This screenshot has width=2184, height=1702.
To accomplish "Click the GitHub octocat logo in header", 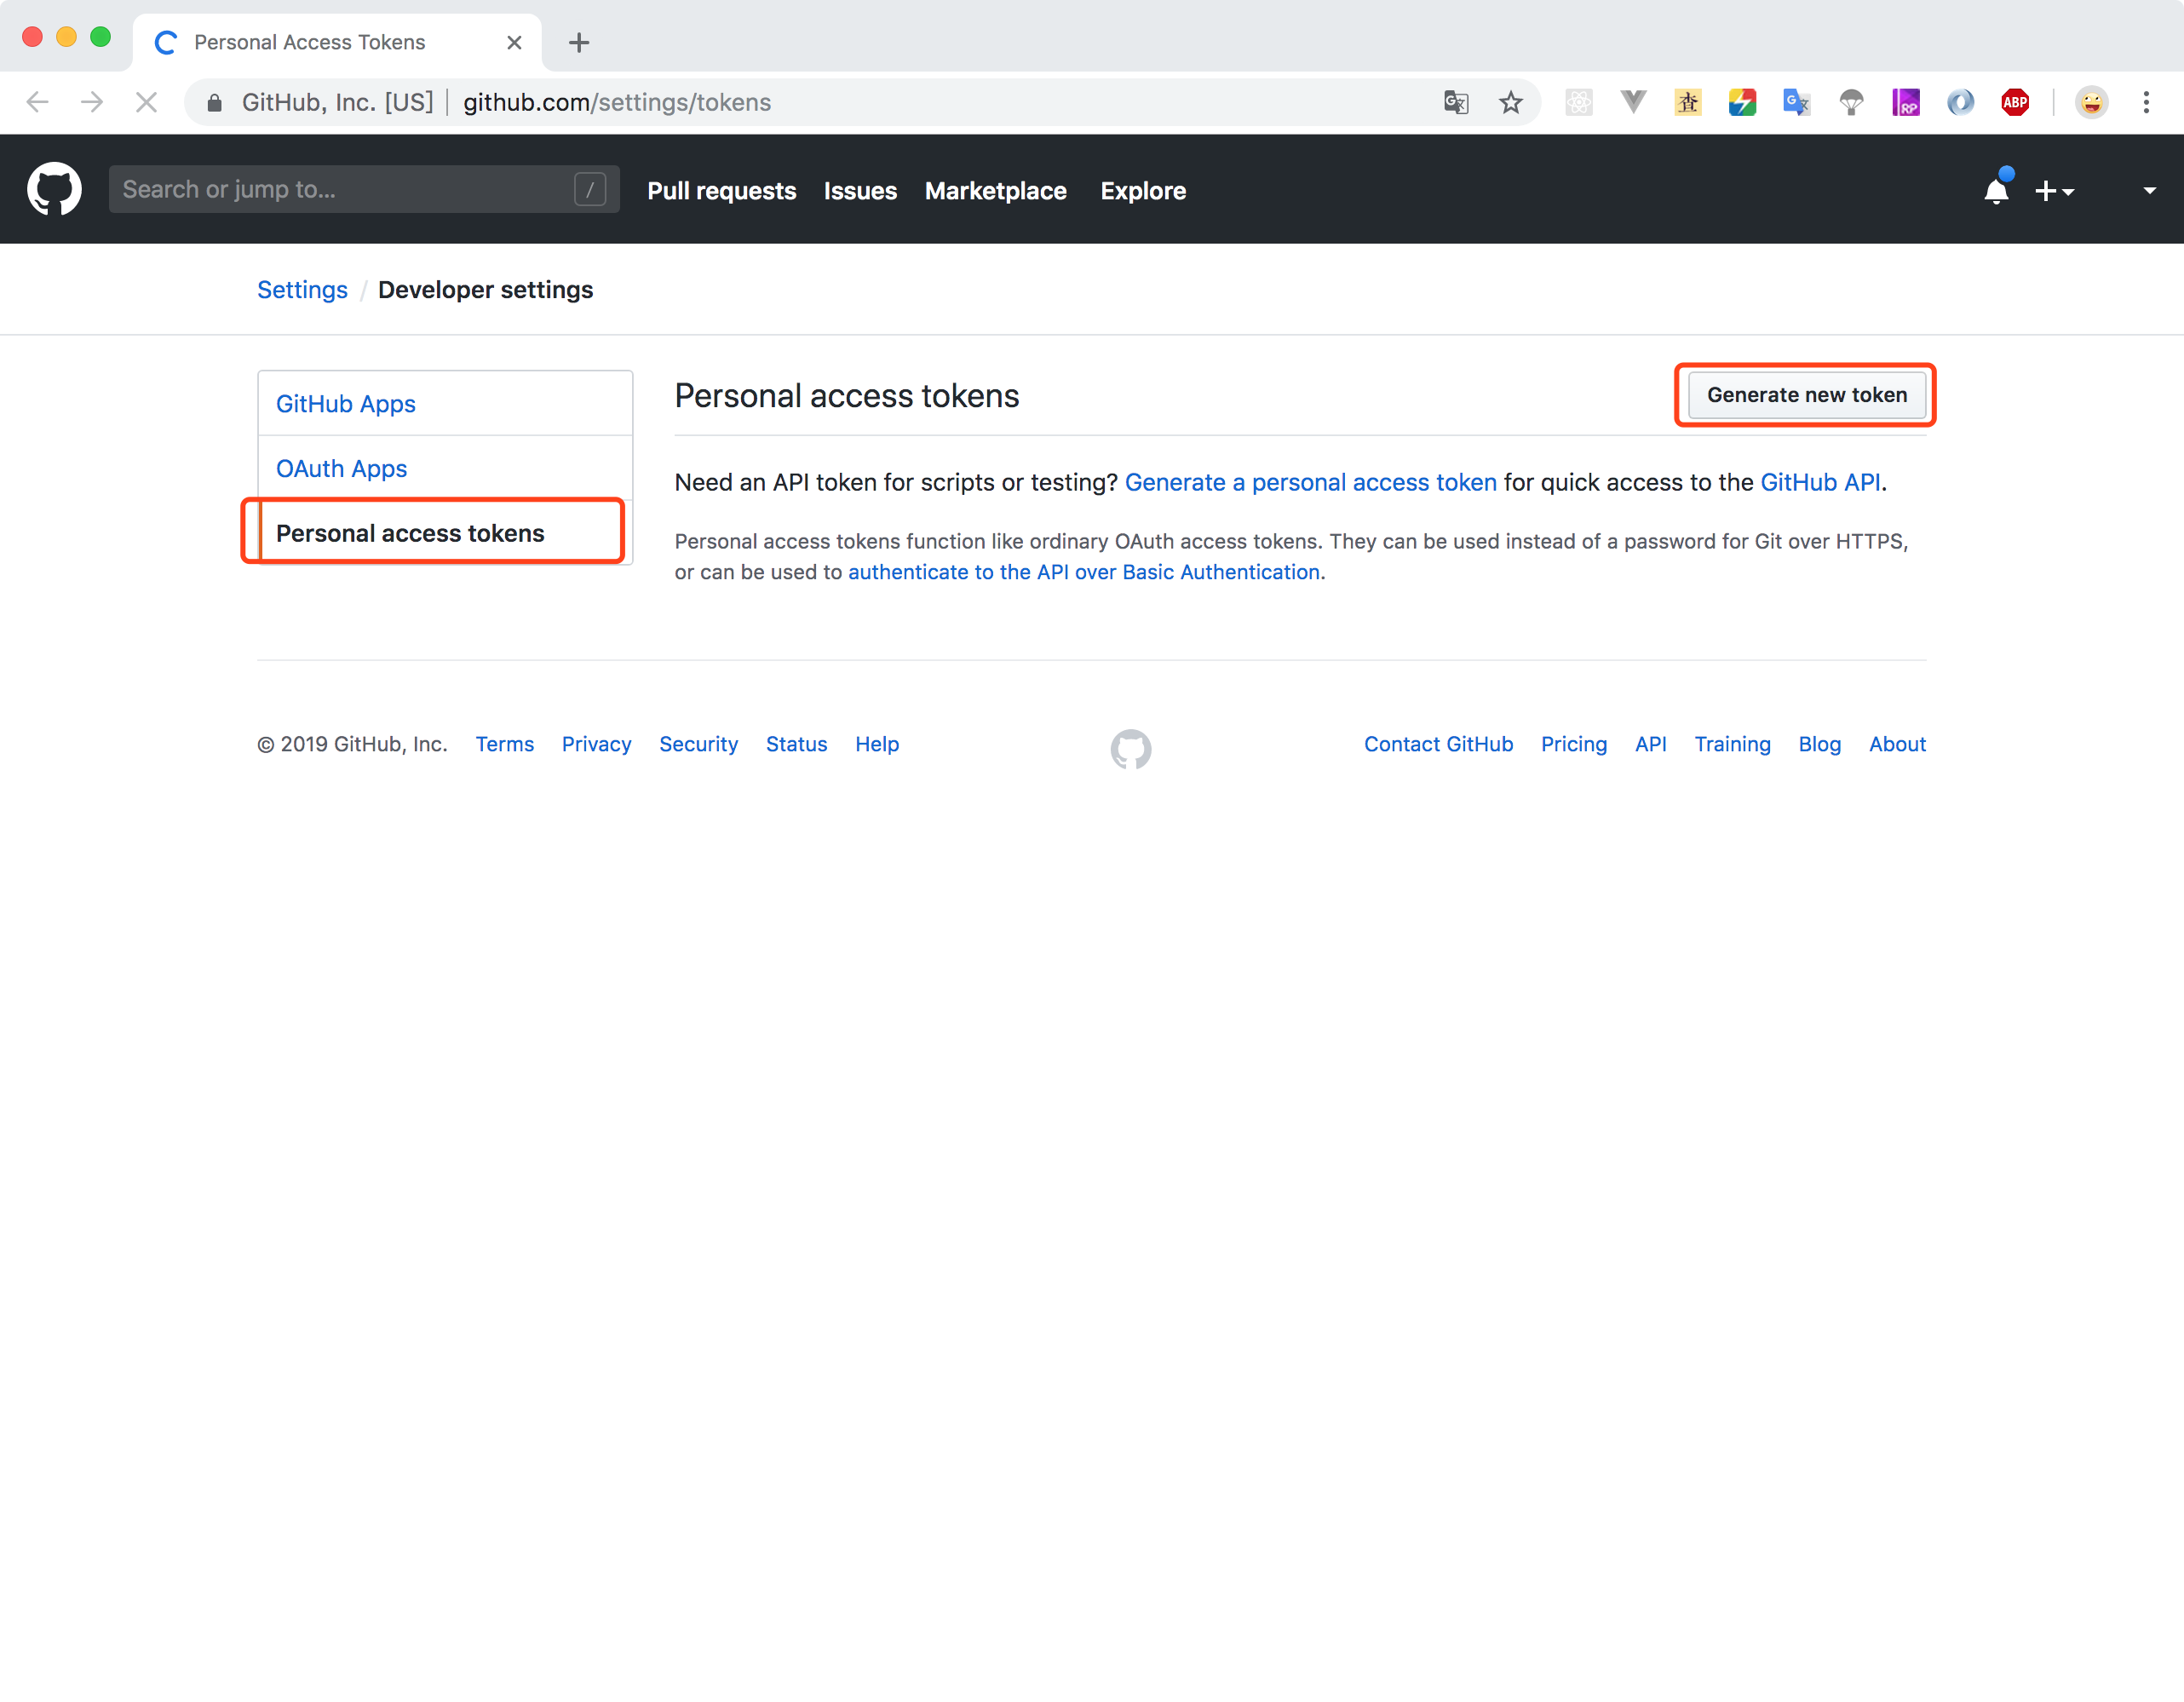I will click(x=54, y=189).
